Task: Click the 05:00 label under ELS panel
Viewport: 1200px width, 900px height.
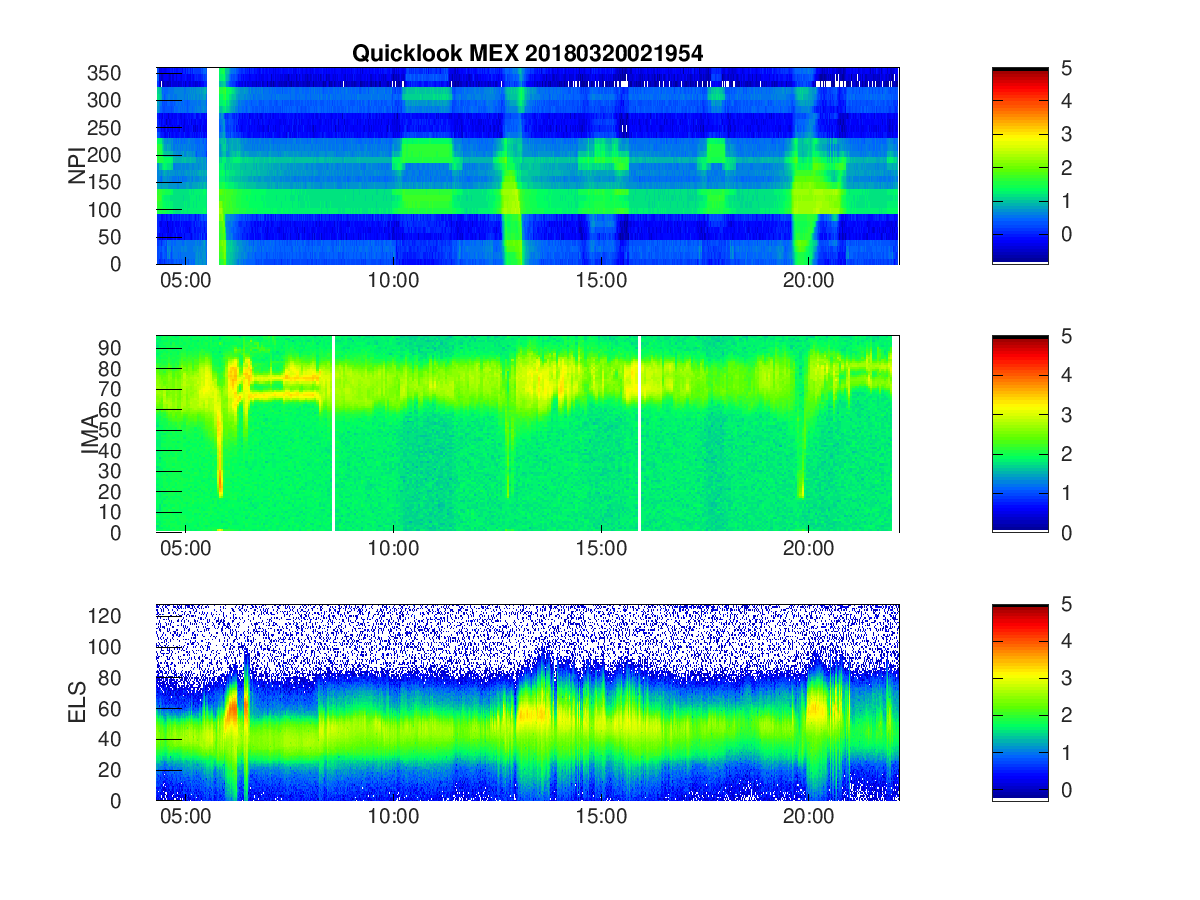Action: tap(186, 817)
